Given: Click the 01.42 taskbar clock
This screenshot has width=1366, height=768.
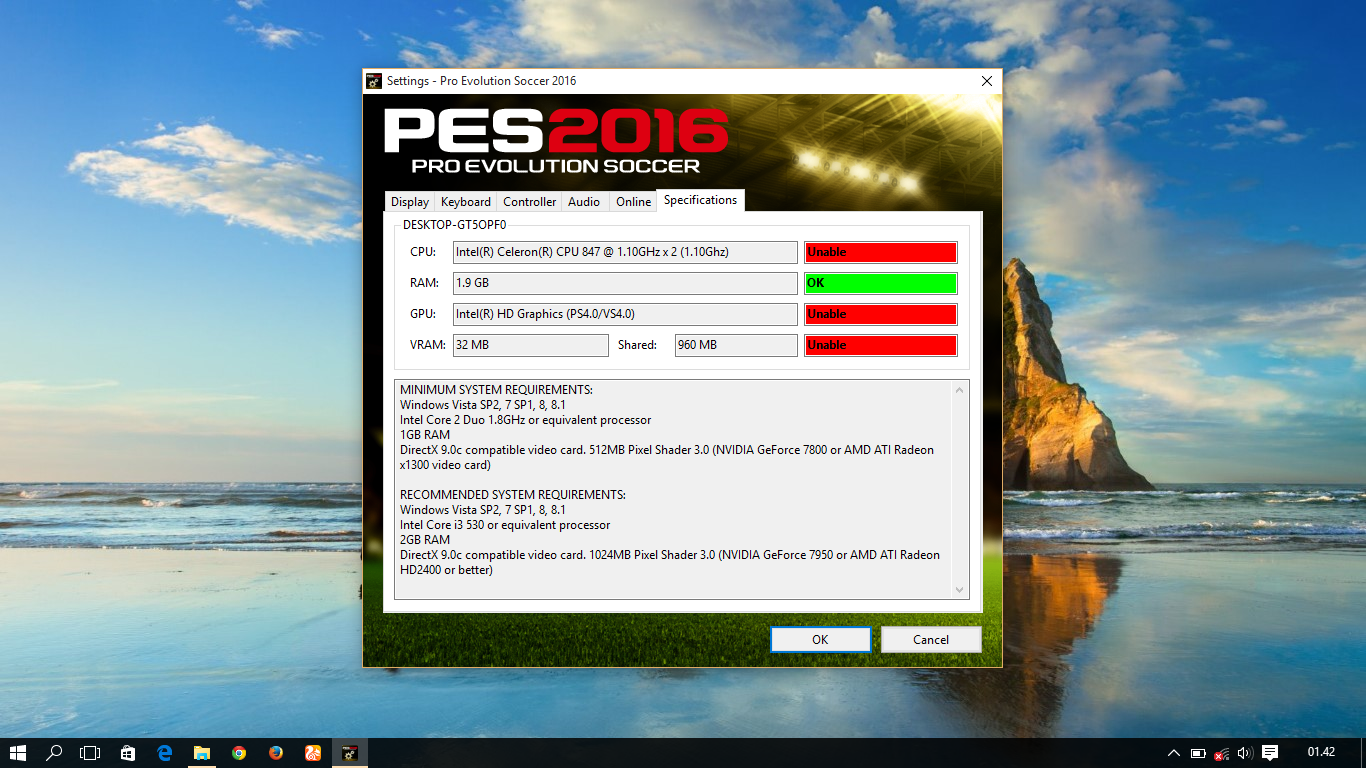Looking at the screenshot, I should 1321,752.
